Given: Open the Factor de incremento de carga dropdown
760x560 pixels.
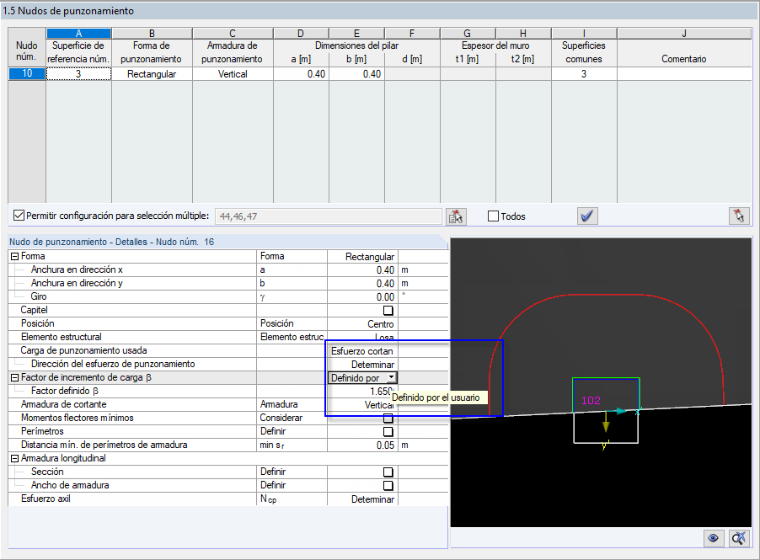Looking at the screenshot, I should click(x=392, y=377).
